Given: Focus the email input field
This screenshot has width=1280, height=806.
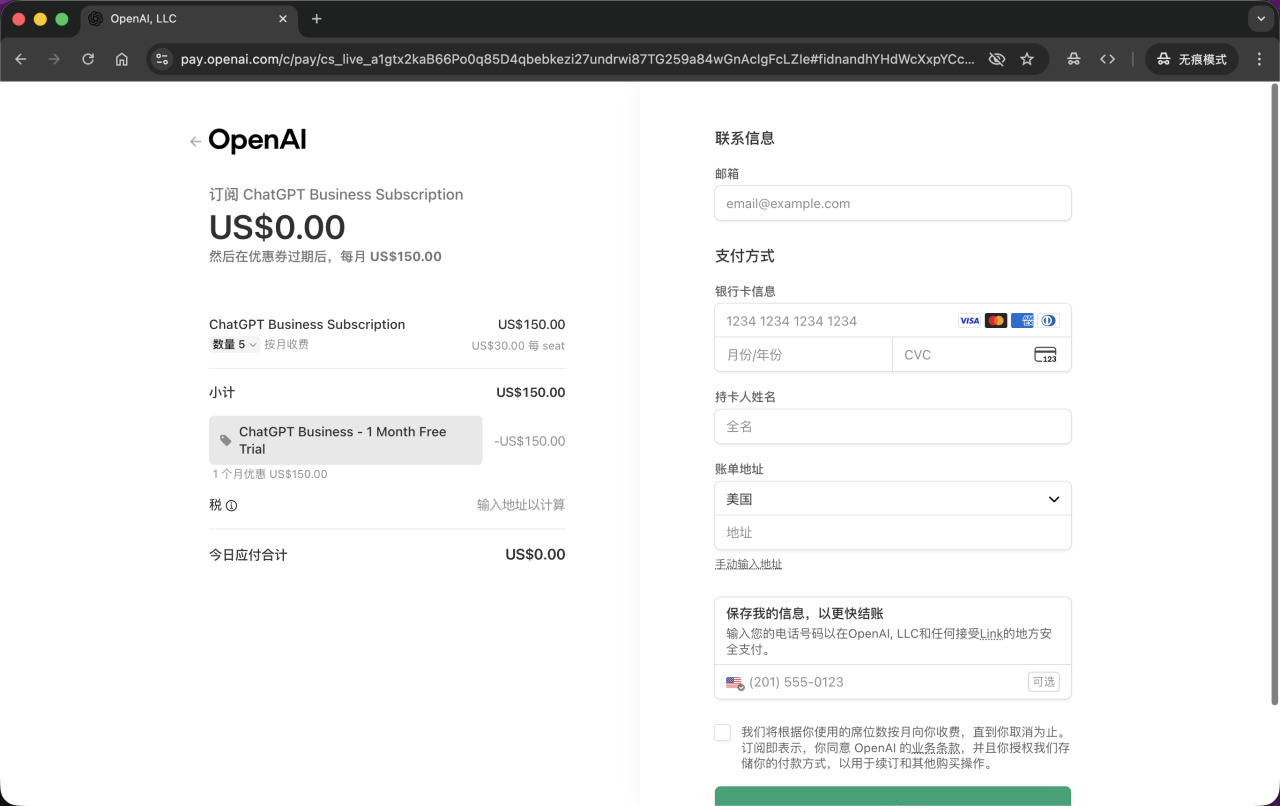Looking at the screenshot, I should (x=893, y=203).
